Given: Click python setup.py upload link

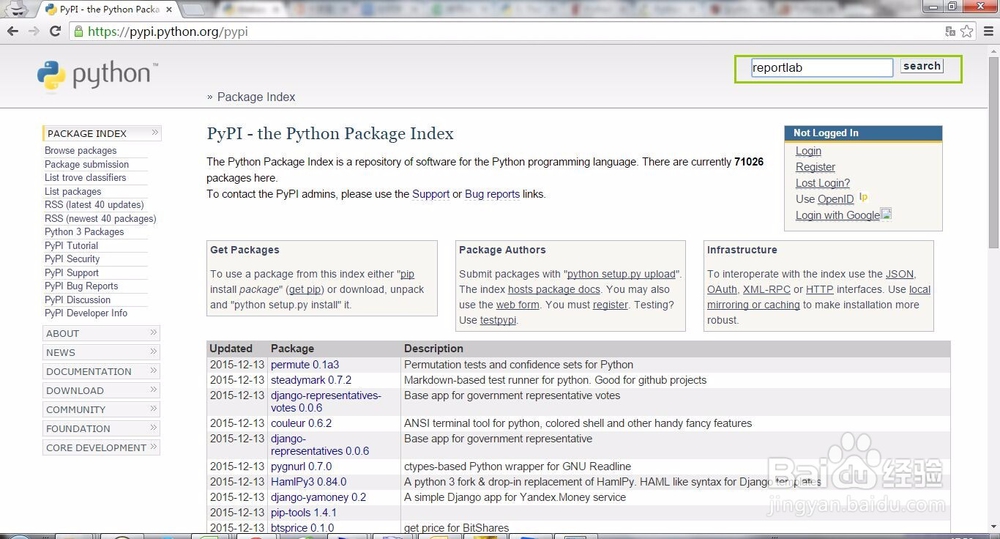Looking at the screenshot, I should pyautogui.click(x=621, y=274).
